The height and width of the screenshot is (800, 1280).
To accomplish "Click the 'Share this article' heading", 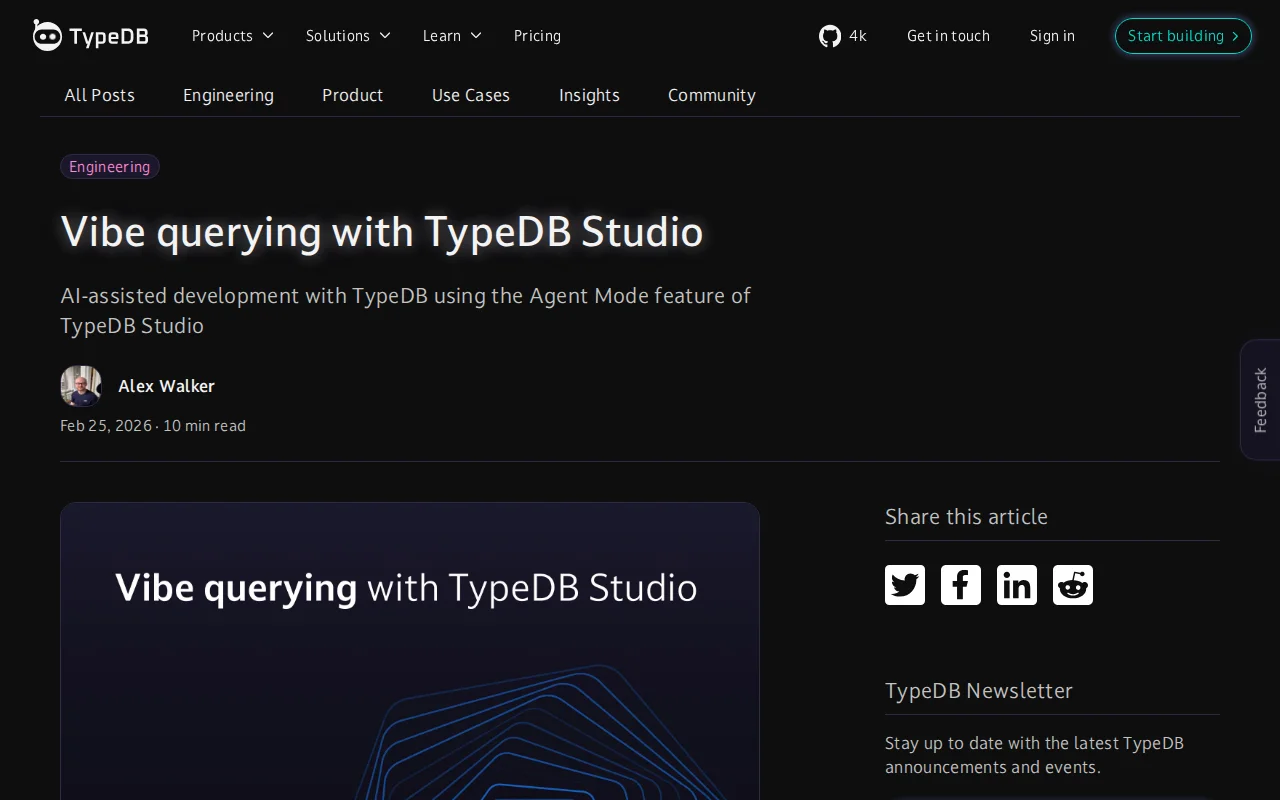I will 966,517.
